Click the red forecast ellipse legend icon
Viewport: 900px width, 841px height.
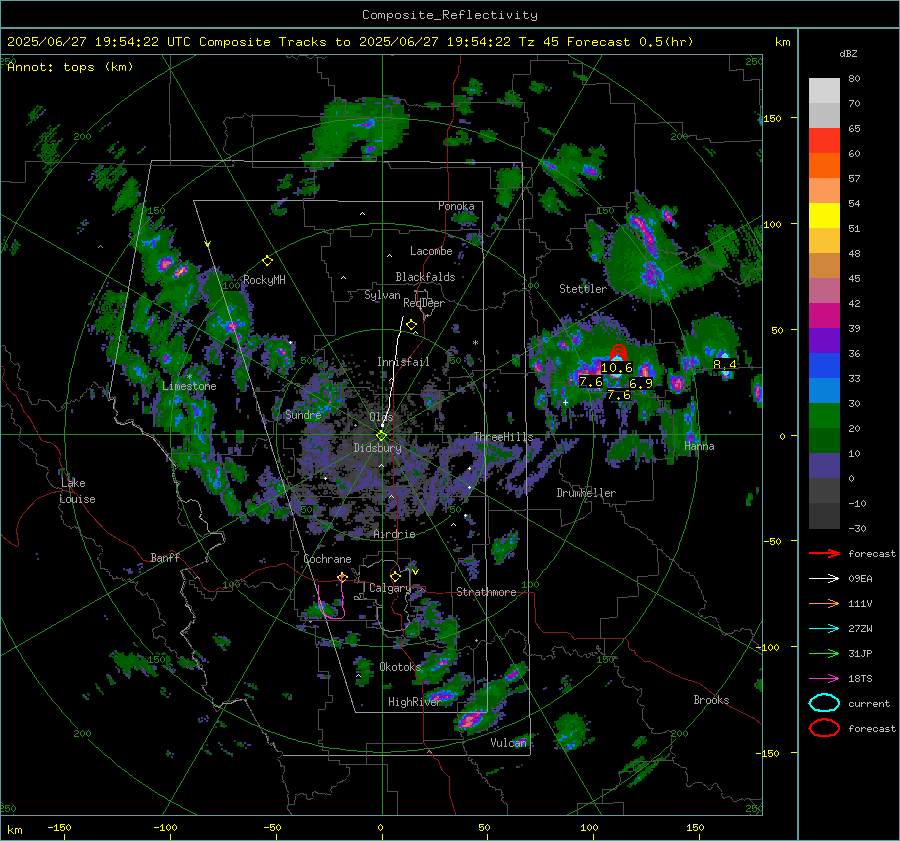(x=824, y=728)
